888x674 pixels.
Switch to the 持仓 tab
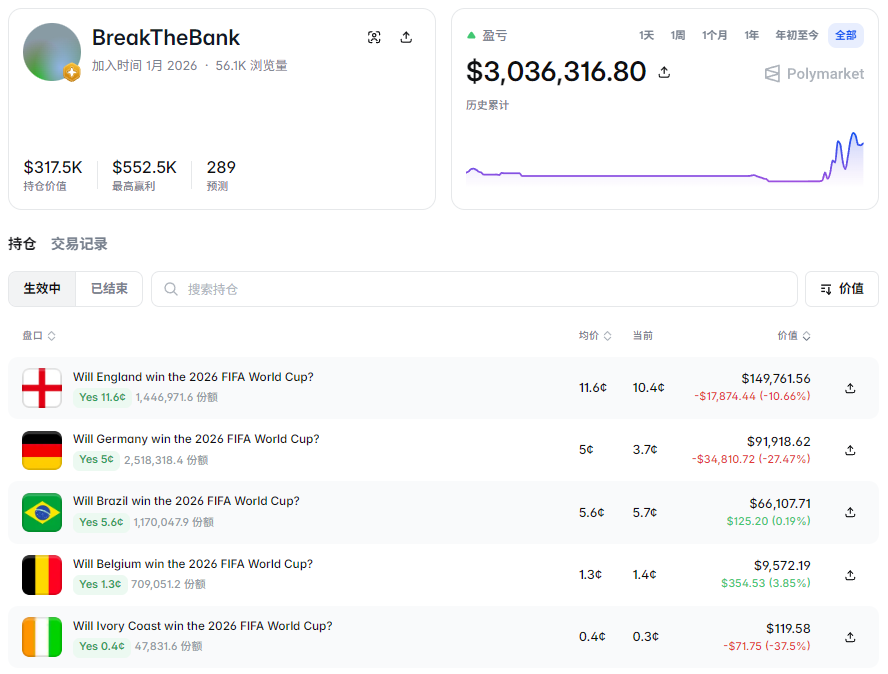(x=22, y=244)
